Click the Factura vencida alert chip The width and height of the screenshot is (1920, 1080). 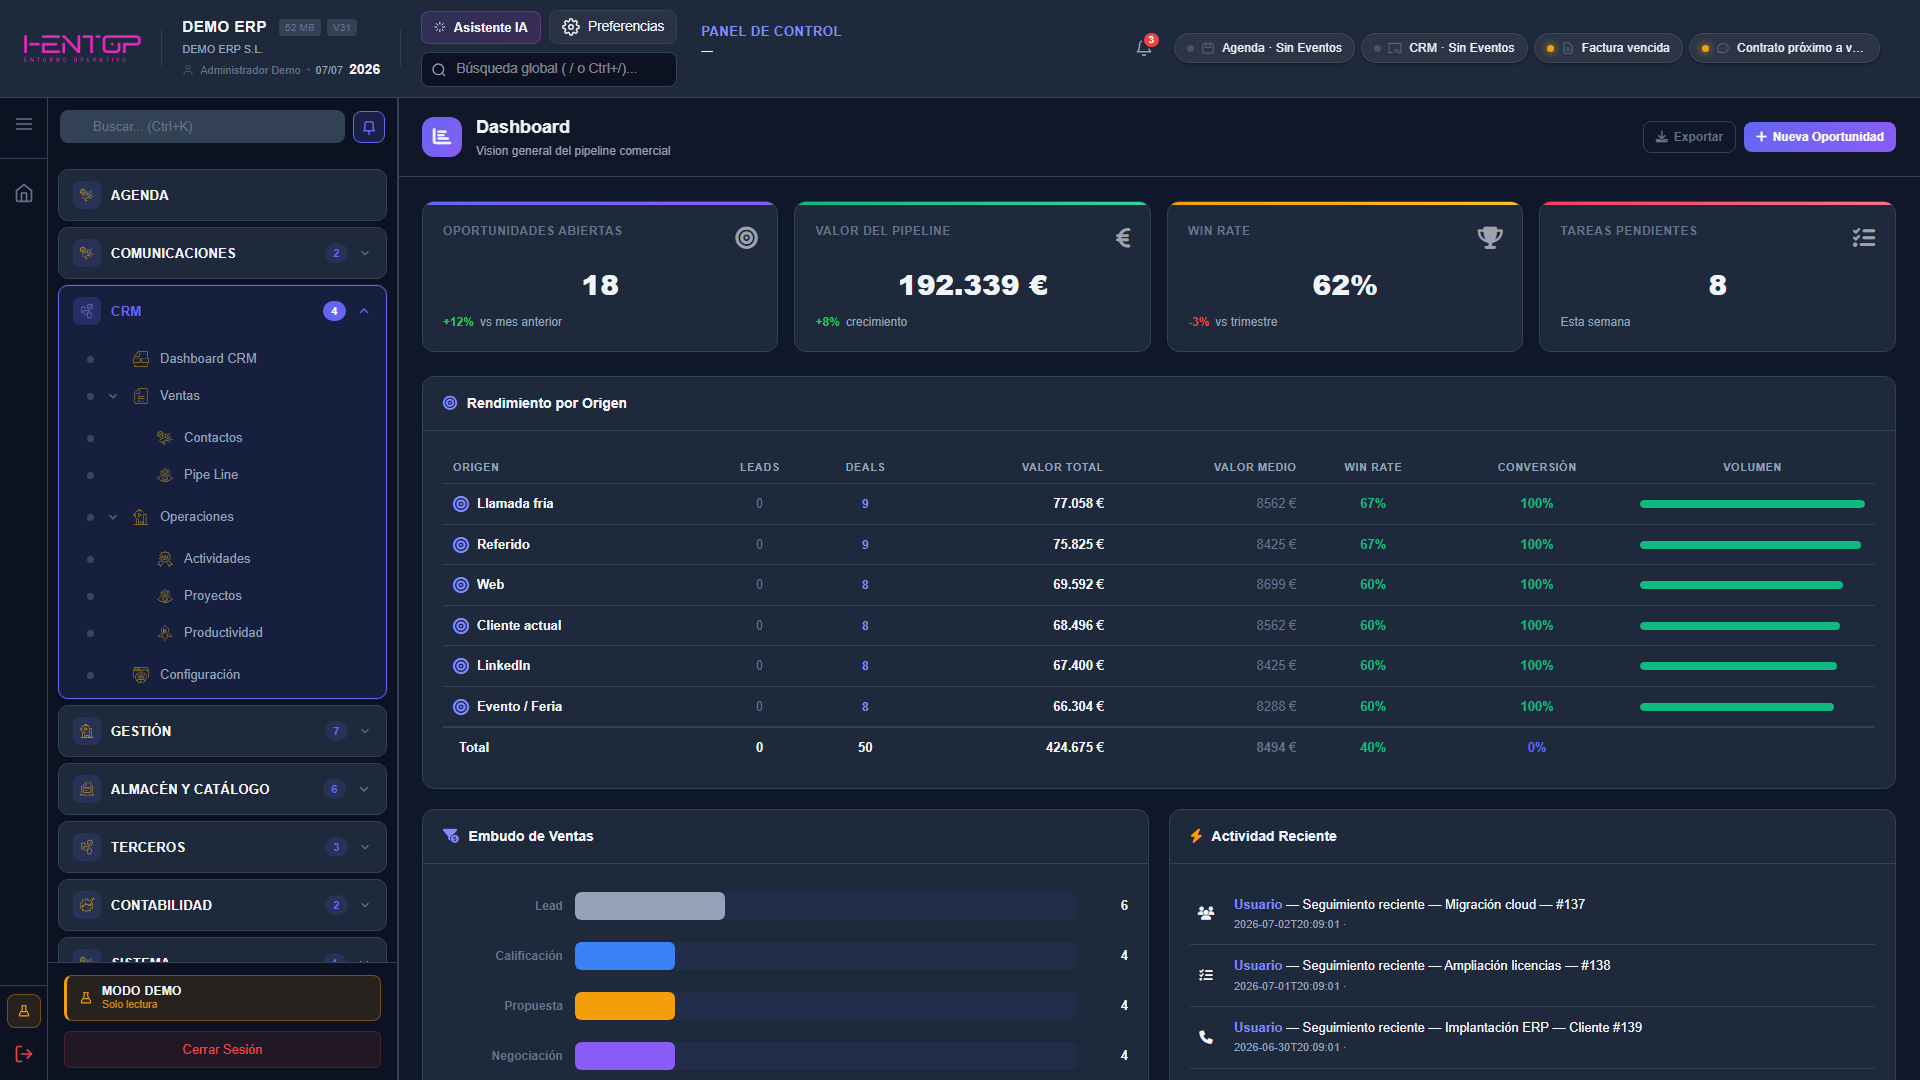[x=1608, y=48]
